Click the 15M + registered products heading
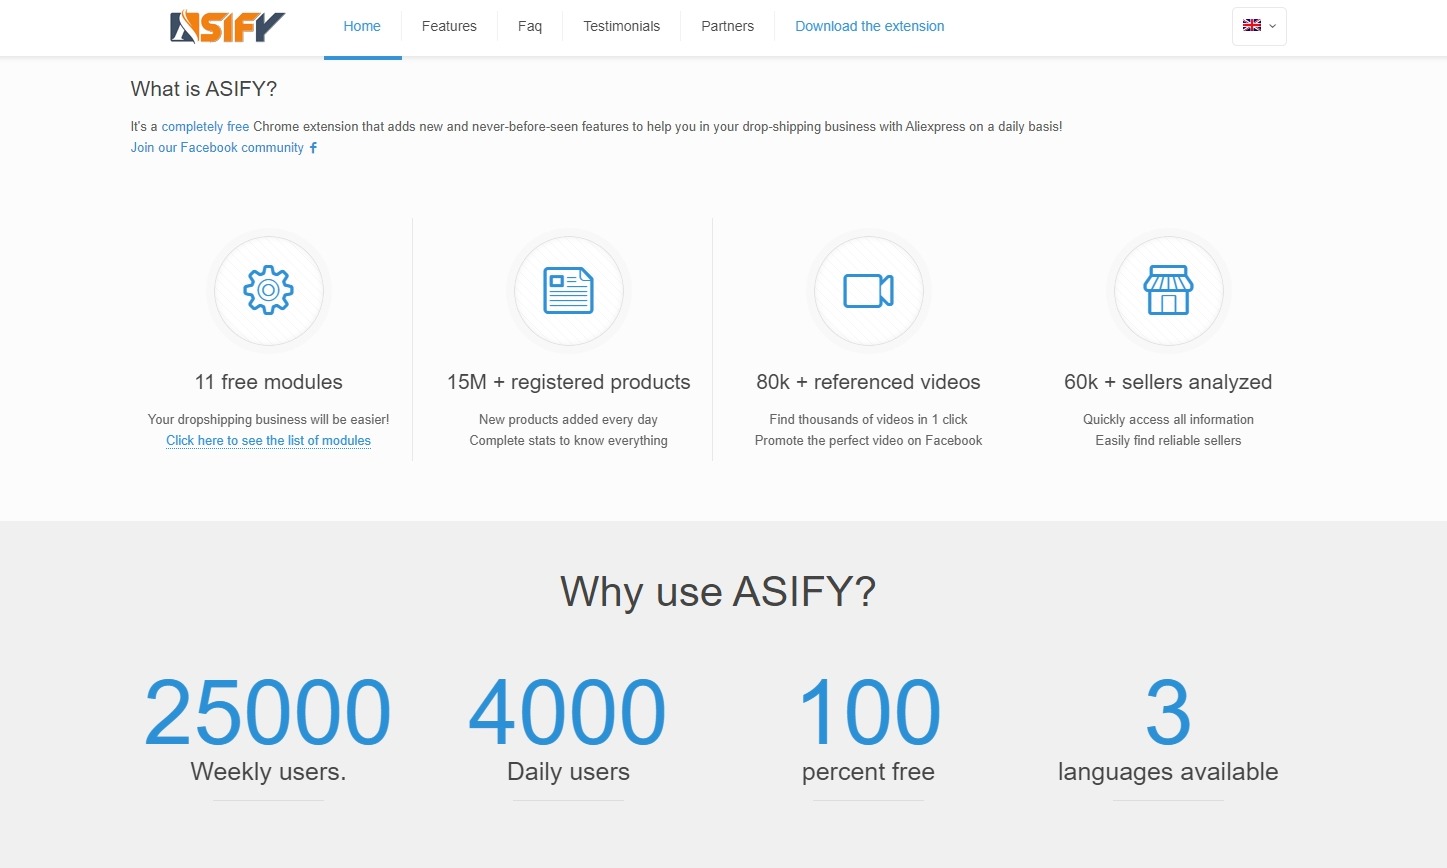Screen dimensions: 1447x868 click(569, 382)
